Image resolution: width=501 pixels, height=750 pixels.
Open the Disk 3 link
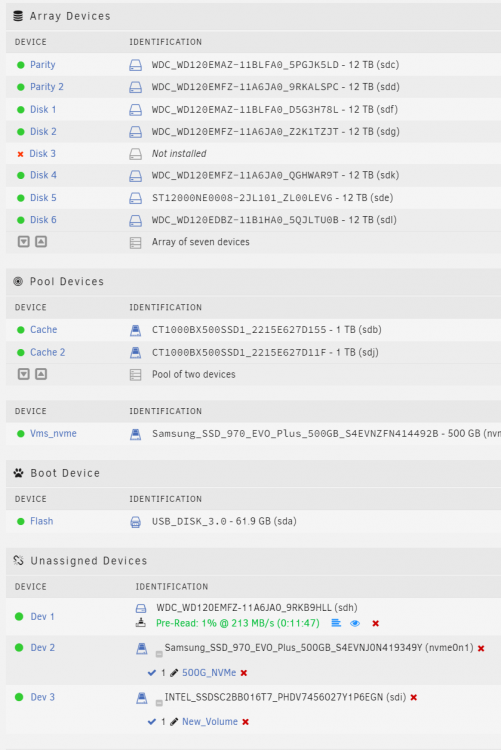point(43,154)
